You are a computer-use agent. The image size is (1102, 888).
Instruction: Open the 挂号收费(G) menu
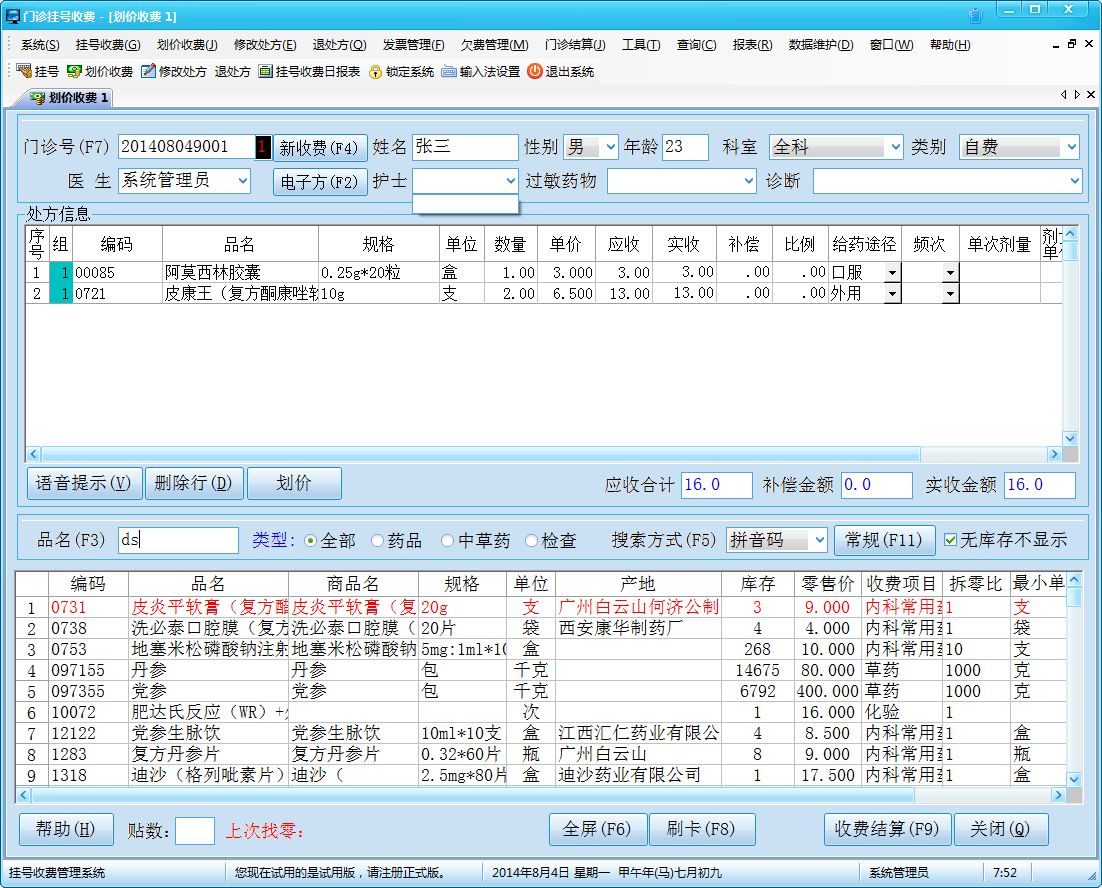[x=108, y=45]
